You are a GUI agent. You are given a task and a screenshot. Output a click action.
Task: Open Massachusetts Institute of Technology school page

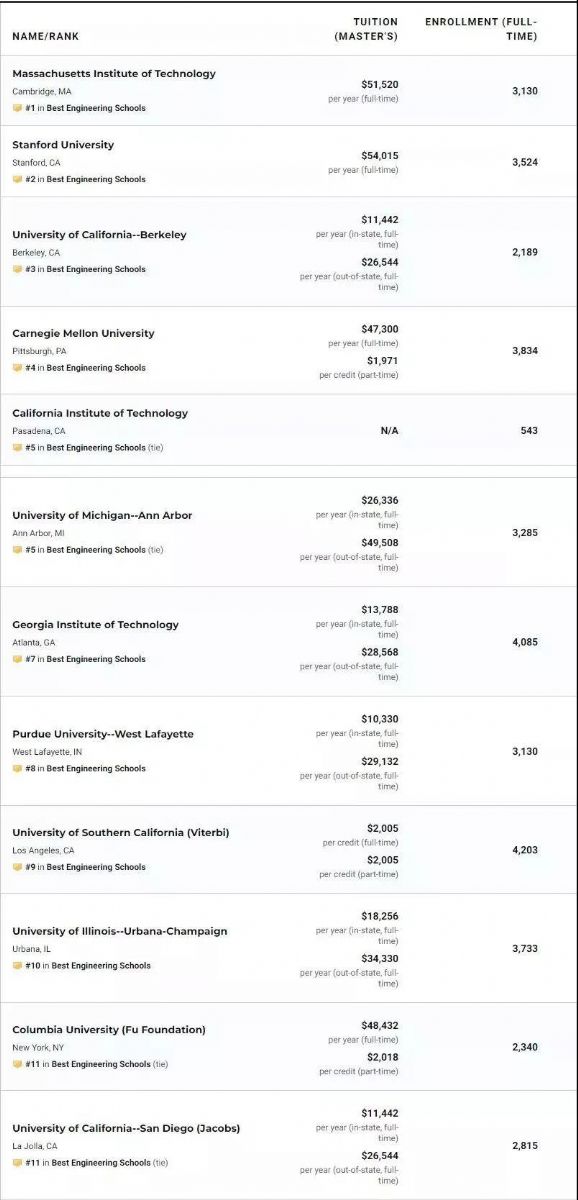tap(114, 74)
